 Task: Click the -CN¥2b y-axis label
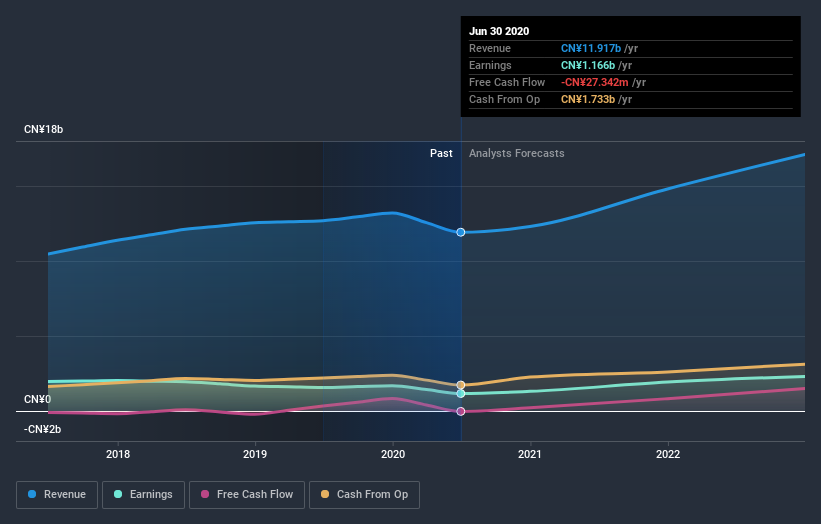tap(42, 429)
